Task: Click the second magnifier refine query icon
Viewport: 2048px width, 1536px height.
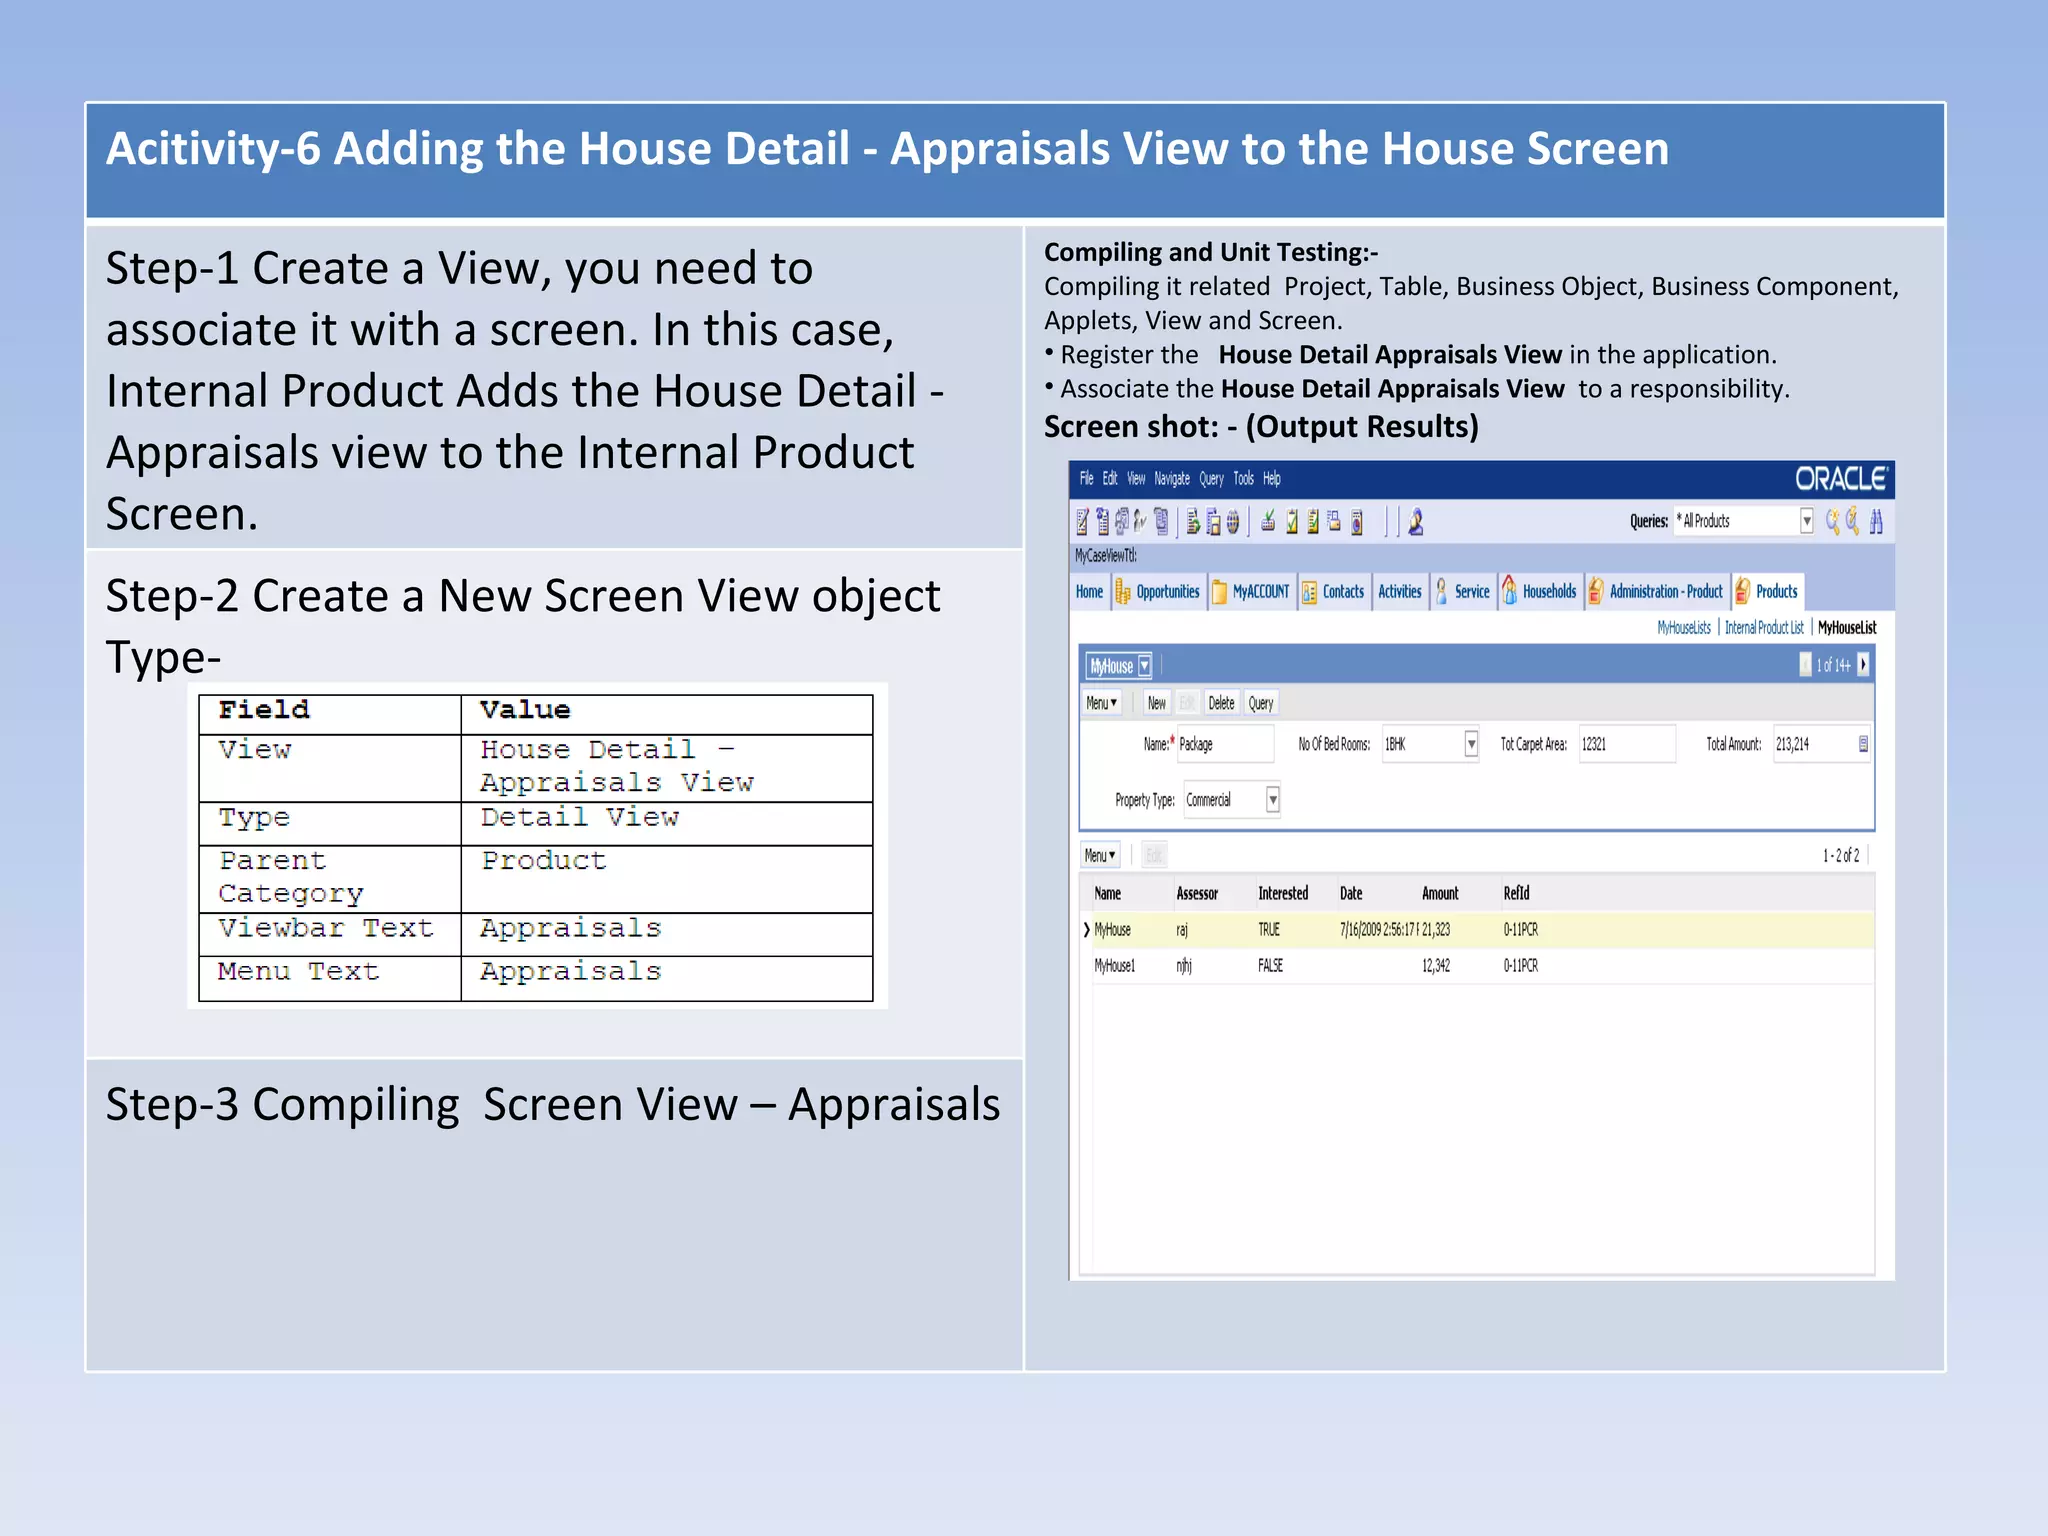Action: click(x=1853, y=521)
